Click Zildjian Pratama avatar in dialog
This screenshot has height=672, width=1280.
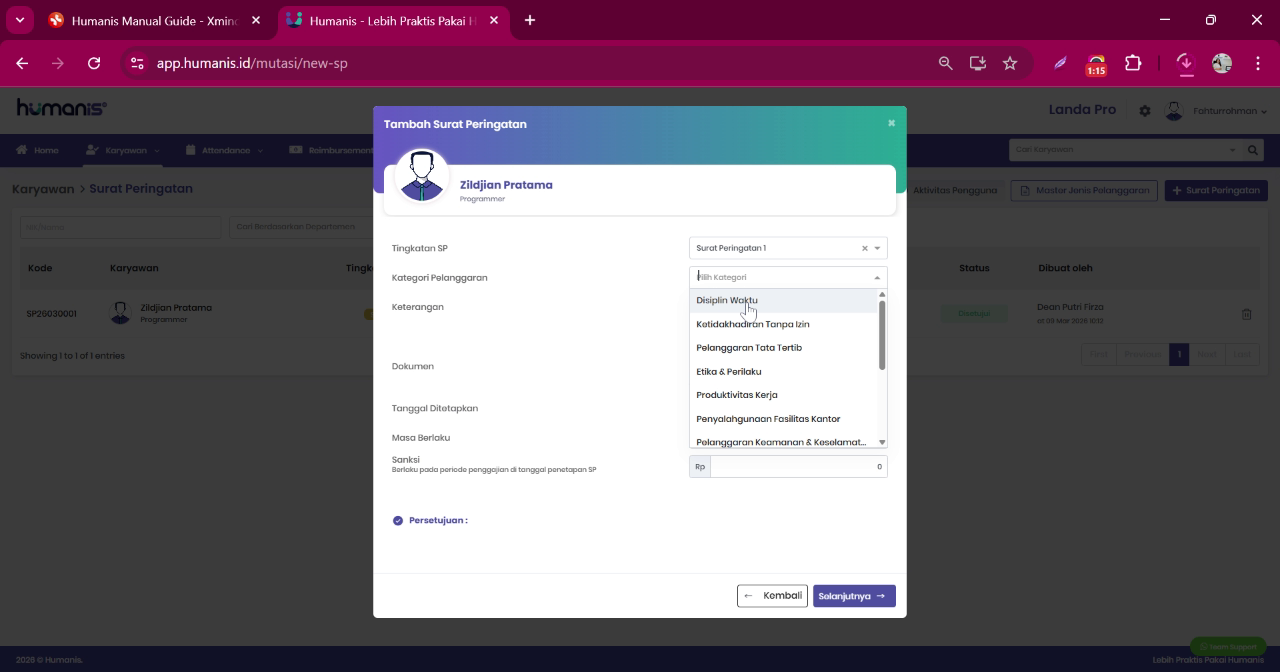coord(422,177)
